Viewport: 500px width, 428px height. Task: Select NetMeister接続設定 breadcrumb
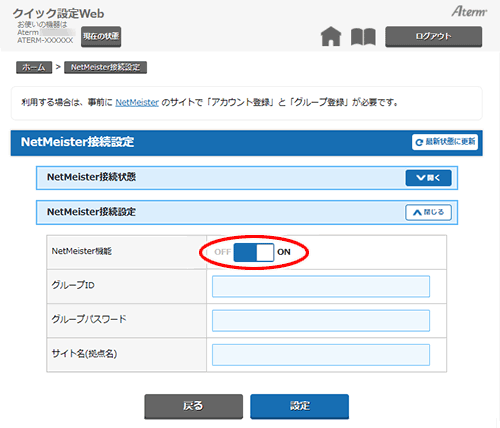[x=105, y=67]
